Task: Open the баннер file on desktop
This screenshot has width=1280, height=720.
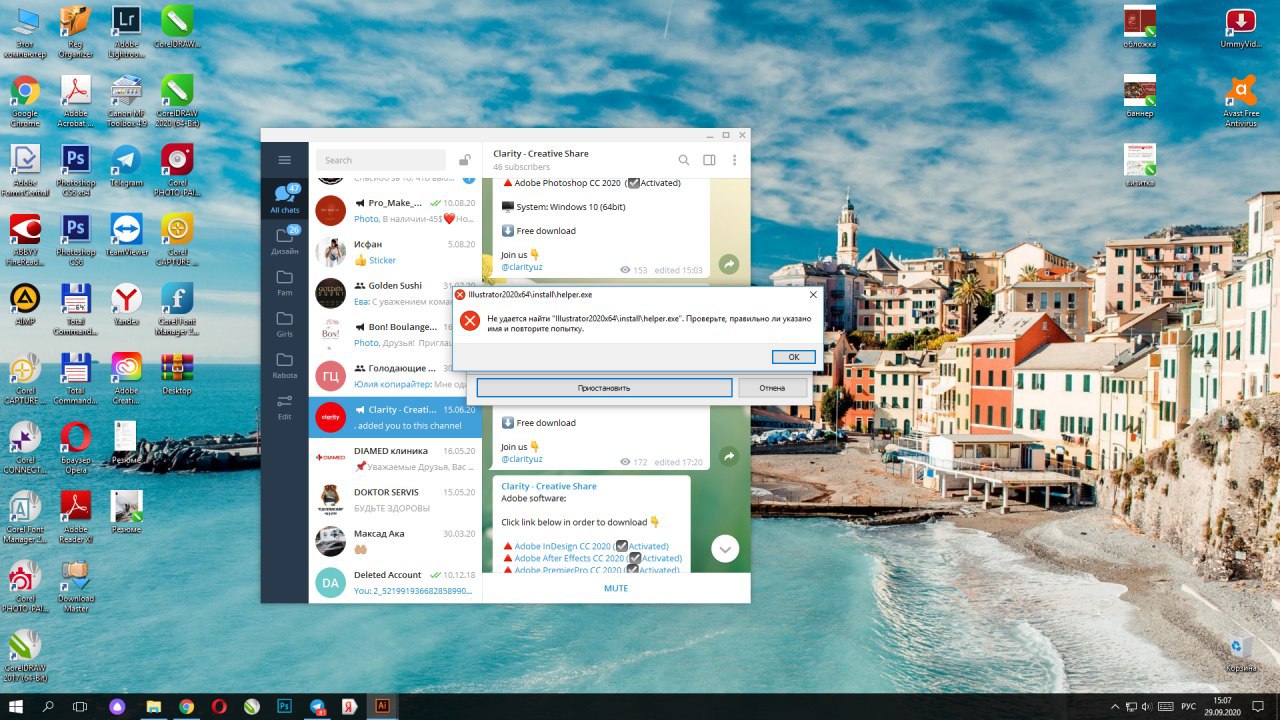Action: [x=1140, y=97]
